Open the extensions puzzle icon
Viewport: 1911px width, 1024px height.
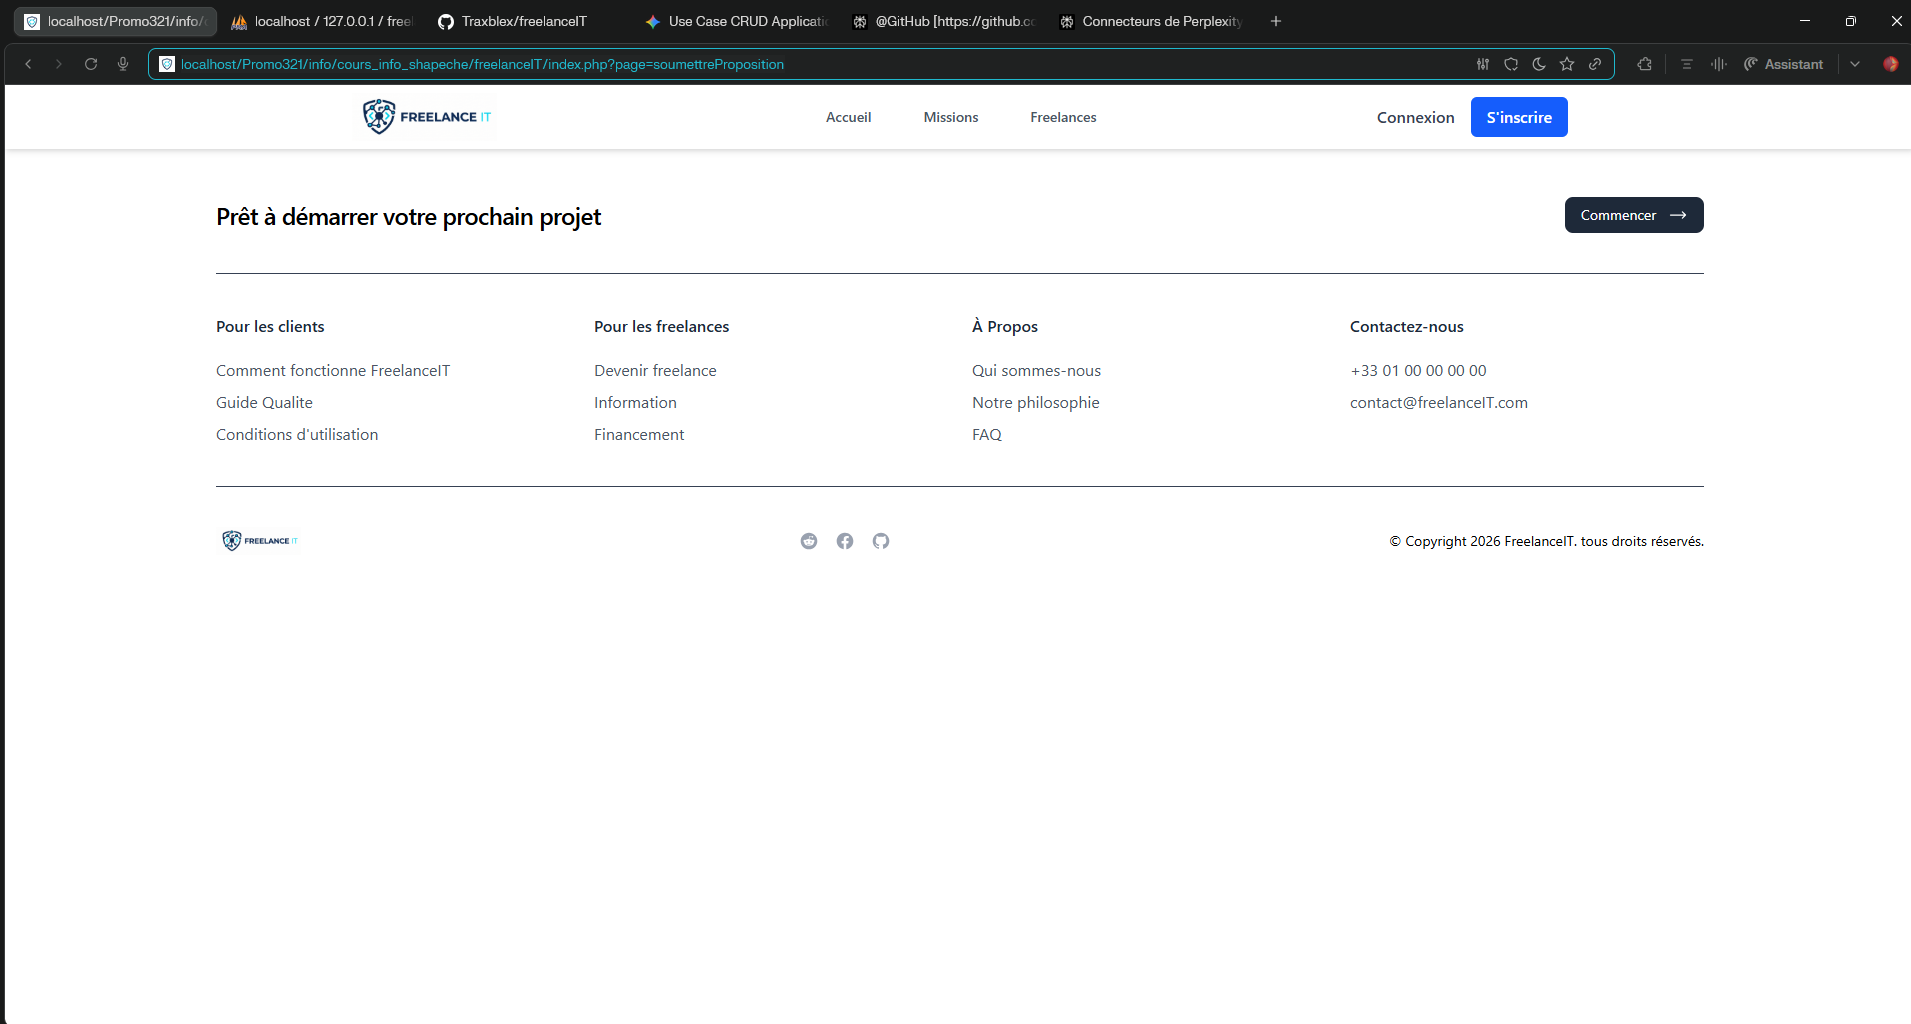coord(1645,64)
